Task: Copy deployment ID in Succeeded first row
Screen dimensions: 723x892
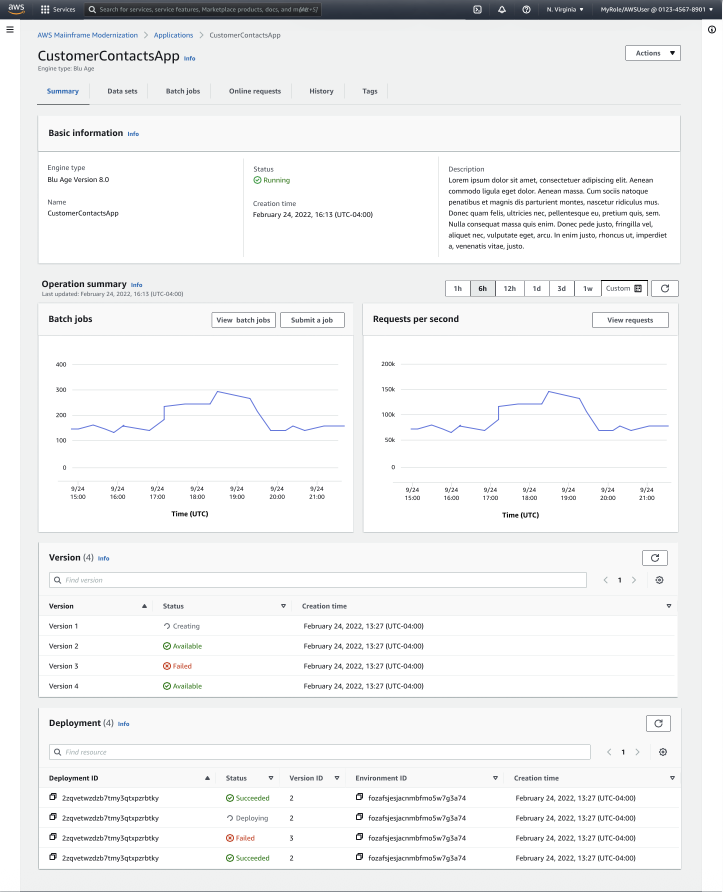Action: tap(53, 798)
